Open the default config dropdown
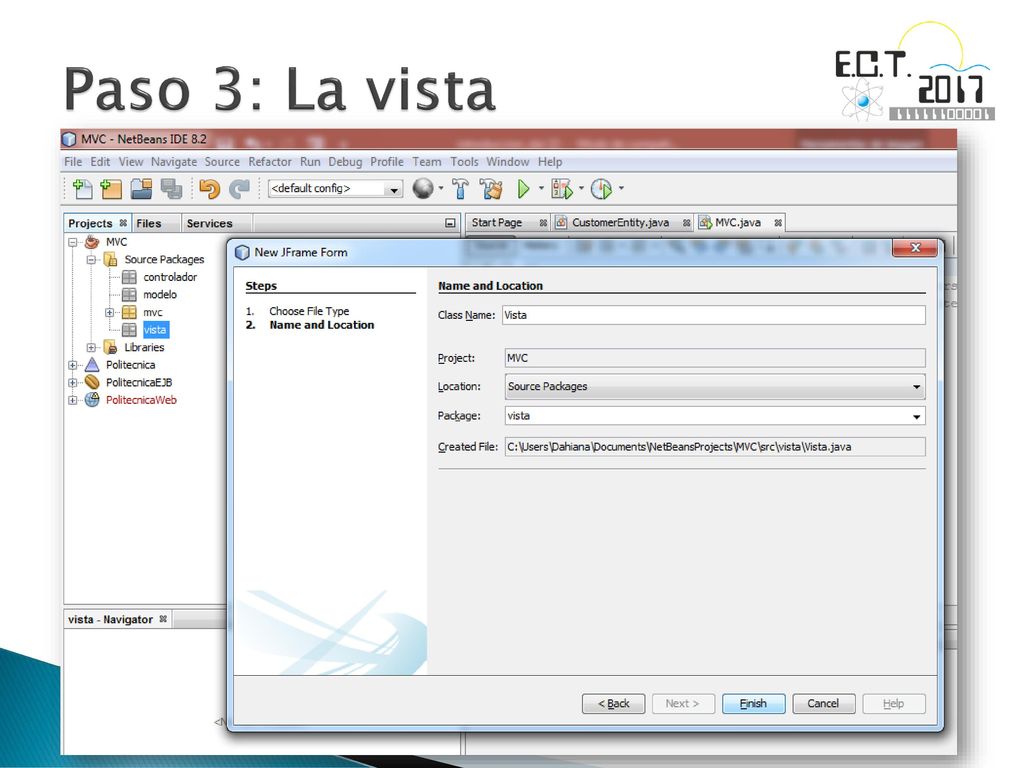 pos(394,189)
